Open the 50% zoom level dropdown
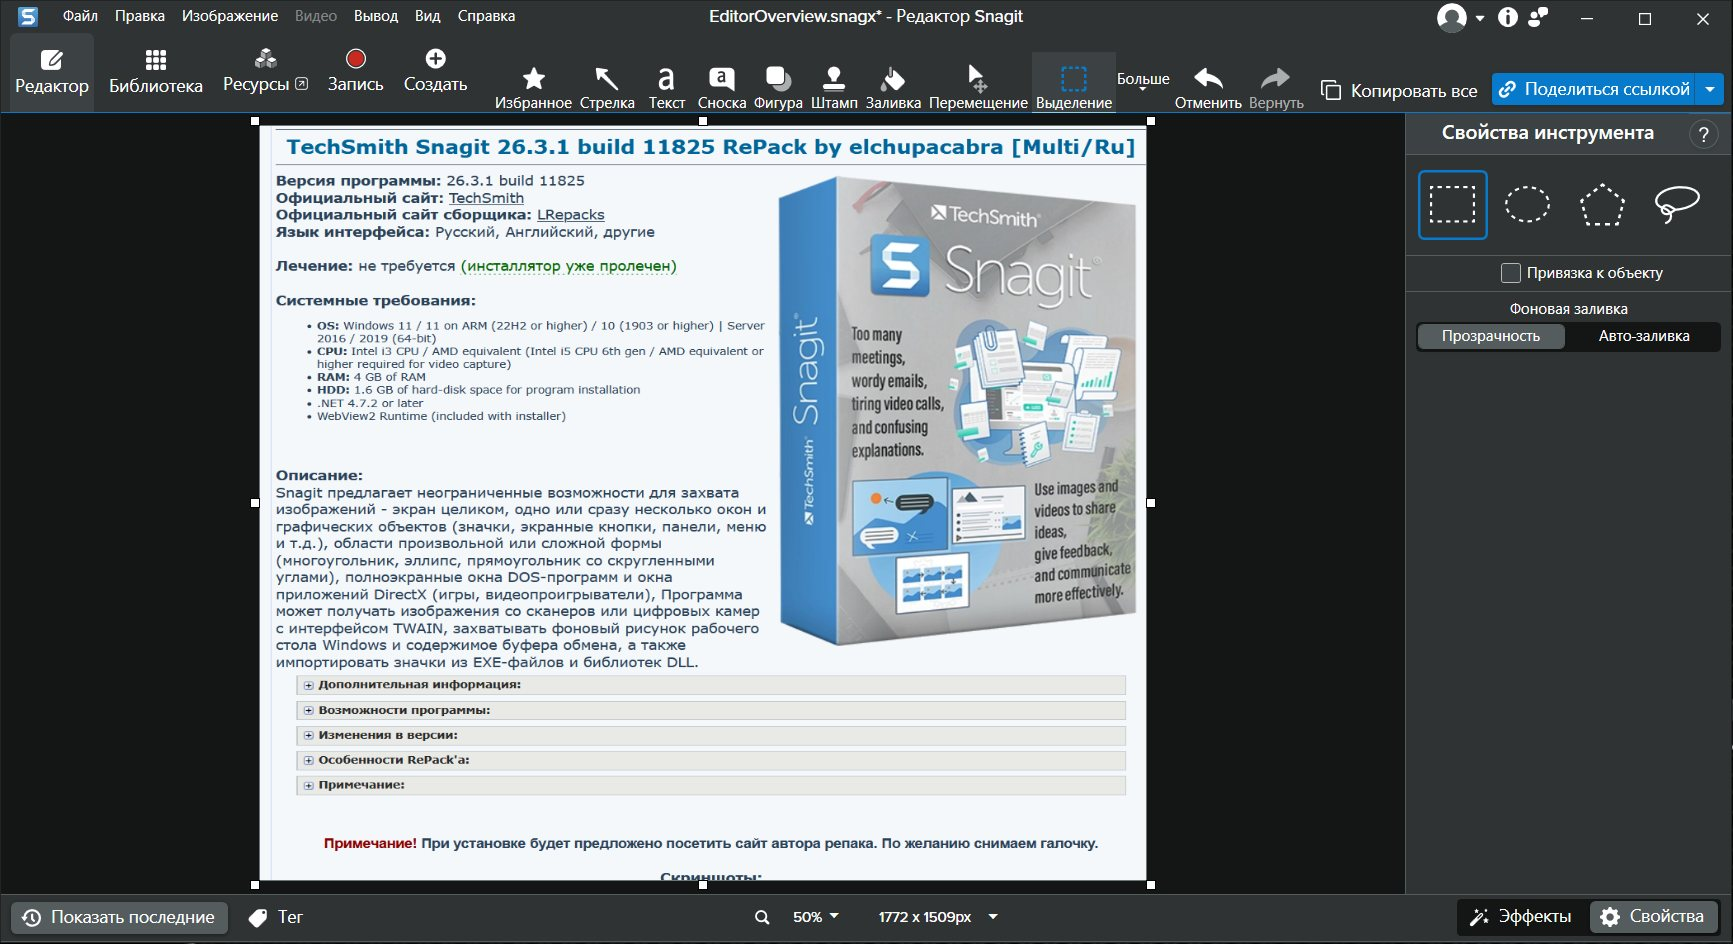1733x944 pixels. pos(816,917)
